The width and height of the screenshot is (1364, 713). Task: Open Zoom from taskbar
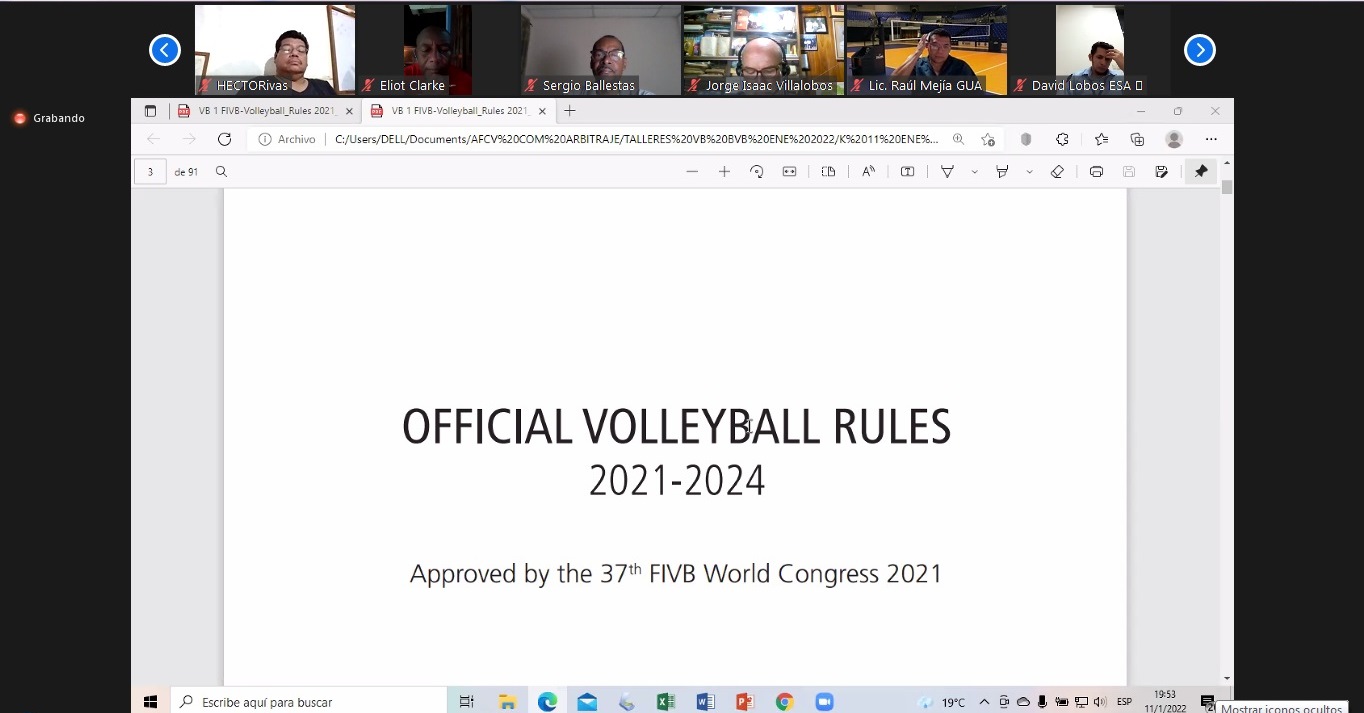[824, 702]
